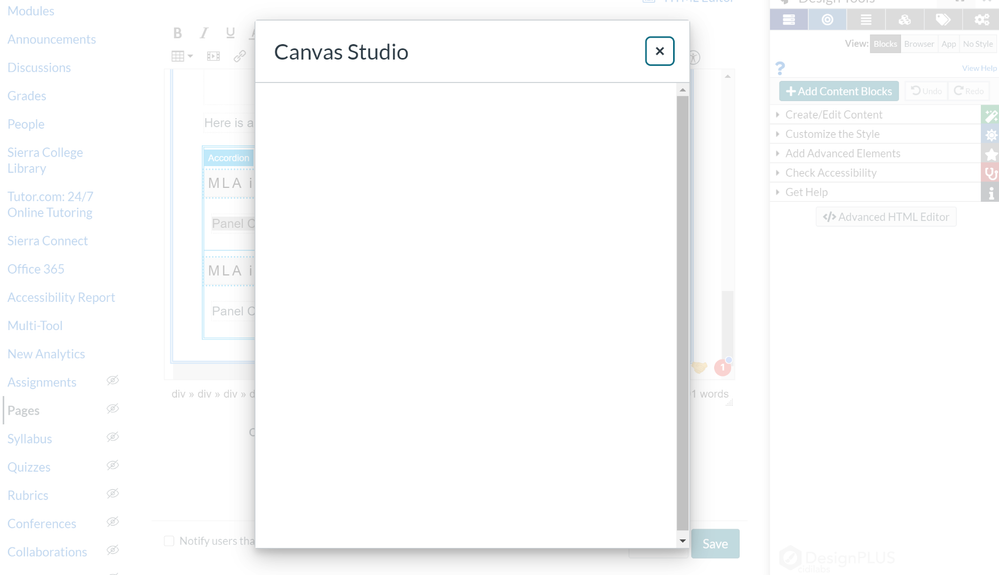Click the hidden-eye icon beside Assignments
Image resolution: width=999 pixels, height=575 pixels.
[x=113, y=381]
